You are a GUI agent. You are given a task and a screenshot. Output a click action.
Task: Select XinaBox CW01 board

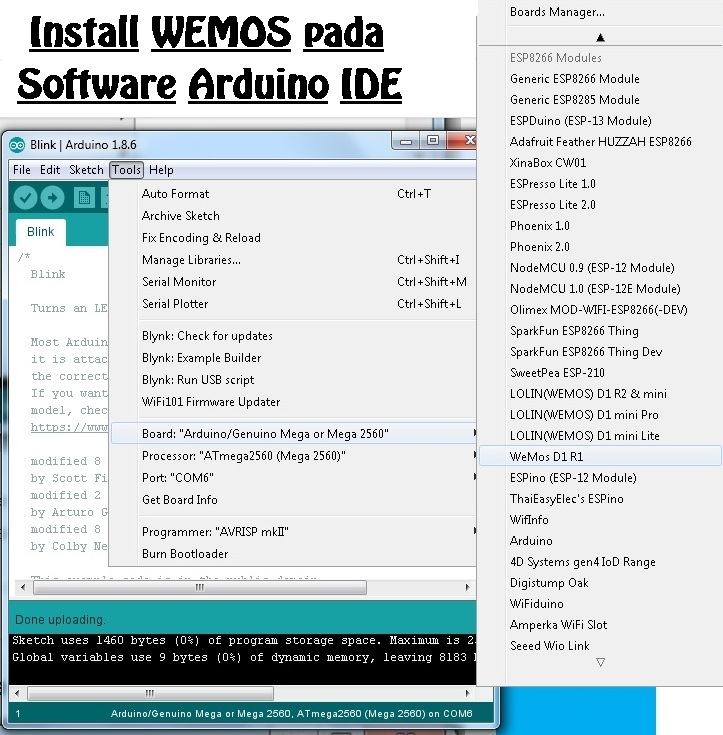(600, 163)
